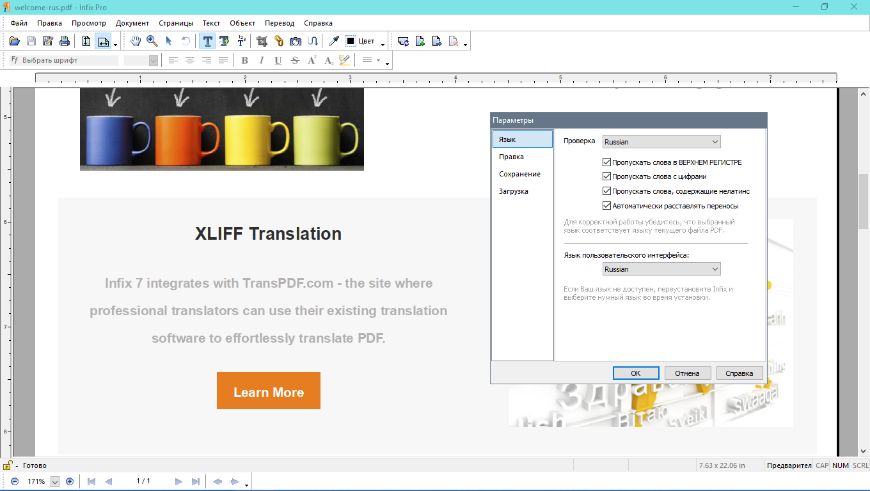Image resolution: width=870 pixels, height=491 pixels.
Task: Click the page number field 1 / 1
Action: [143, 481]
